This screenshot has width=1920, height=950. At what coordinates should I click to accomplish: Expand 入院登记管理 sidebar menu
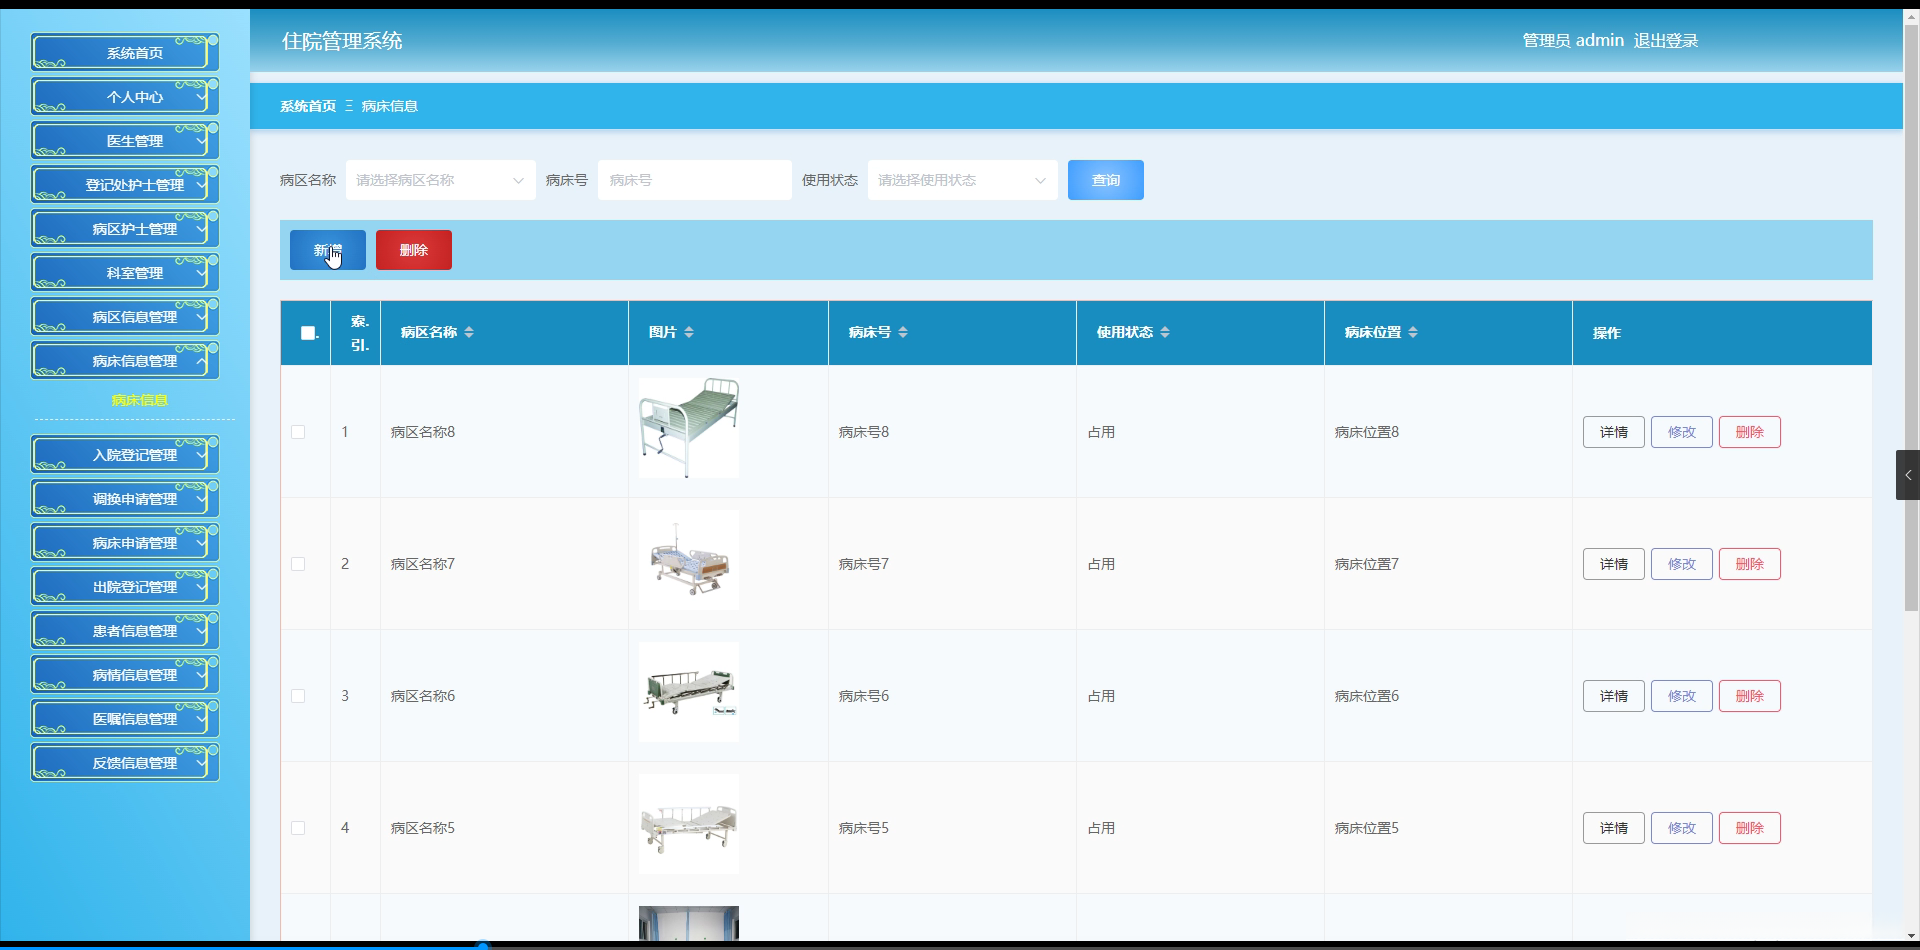[x=125, y=455]
